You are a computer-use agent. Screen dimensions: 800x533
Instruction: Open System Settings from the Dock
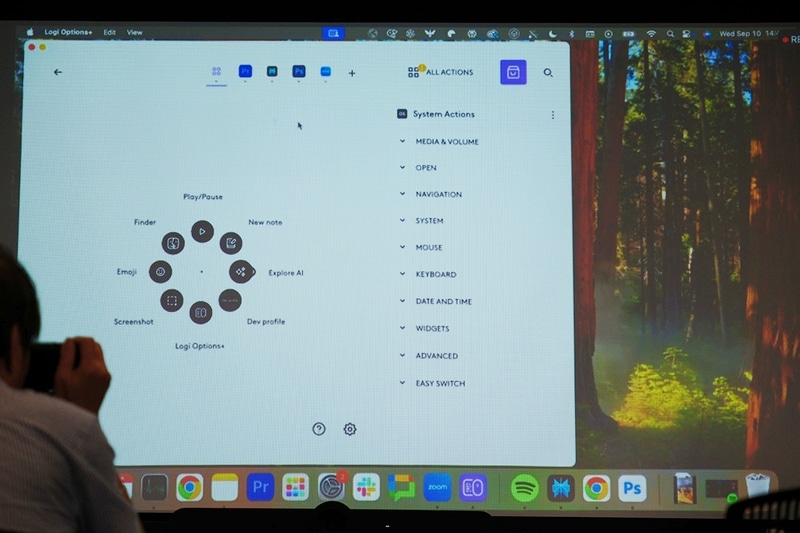[x=332, y=487]
